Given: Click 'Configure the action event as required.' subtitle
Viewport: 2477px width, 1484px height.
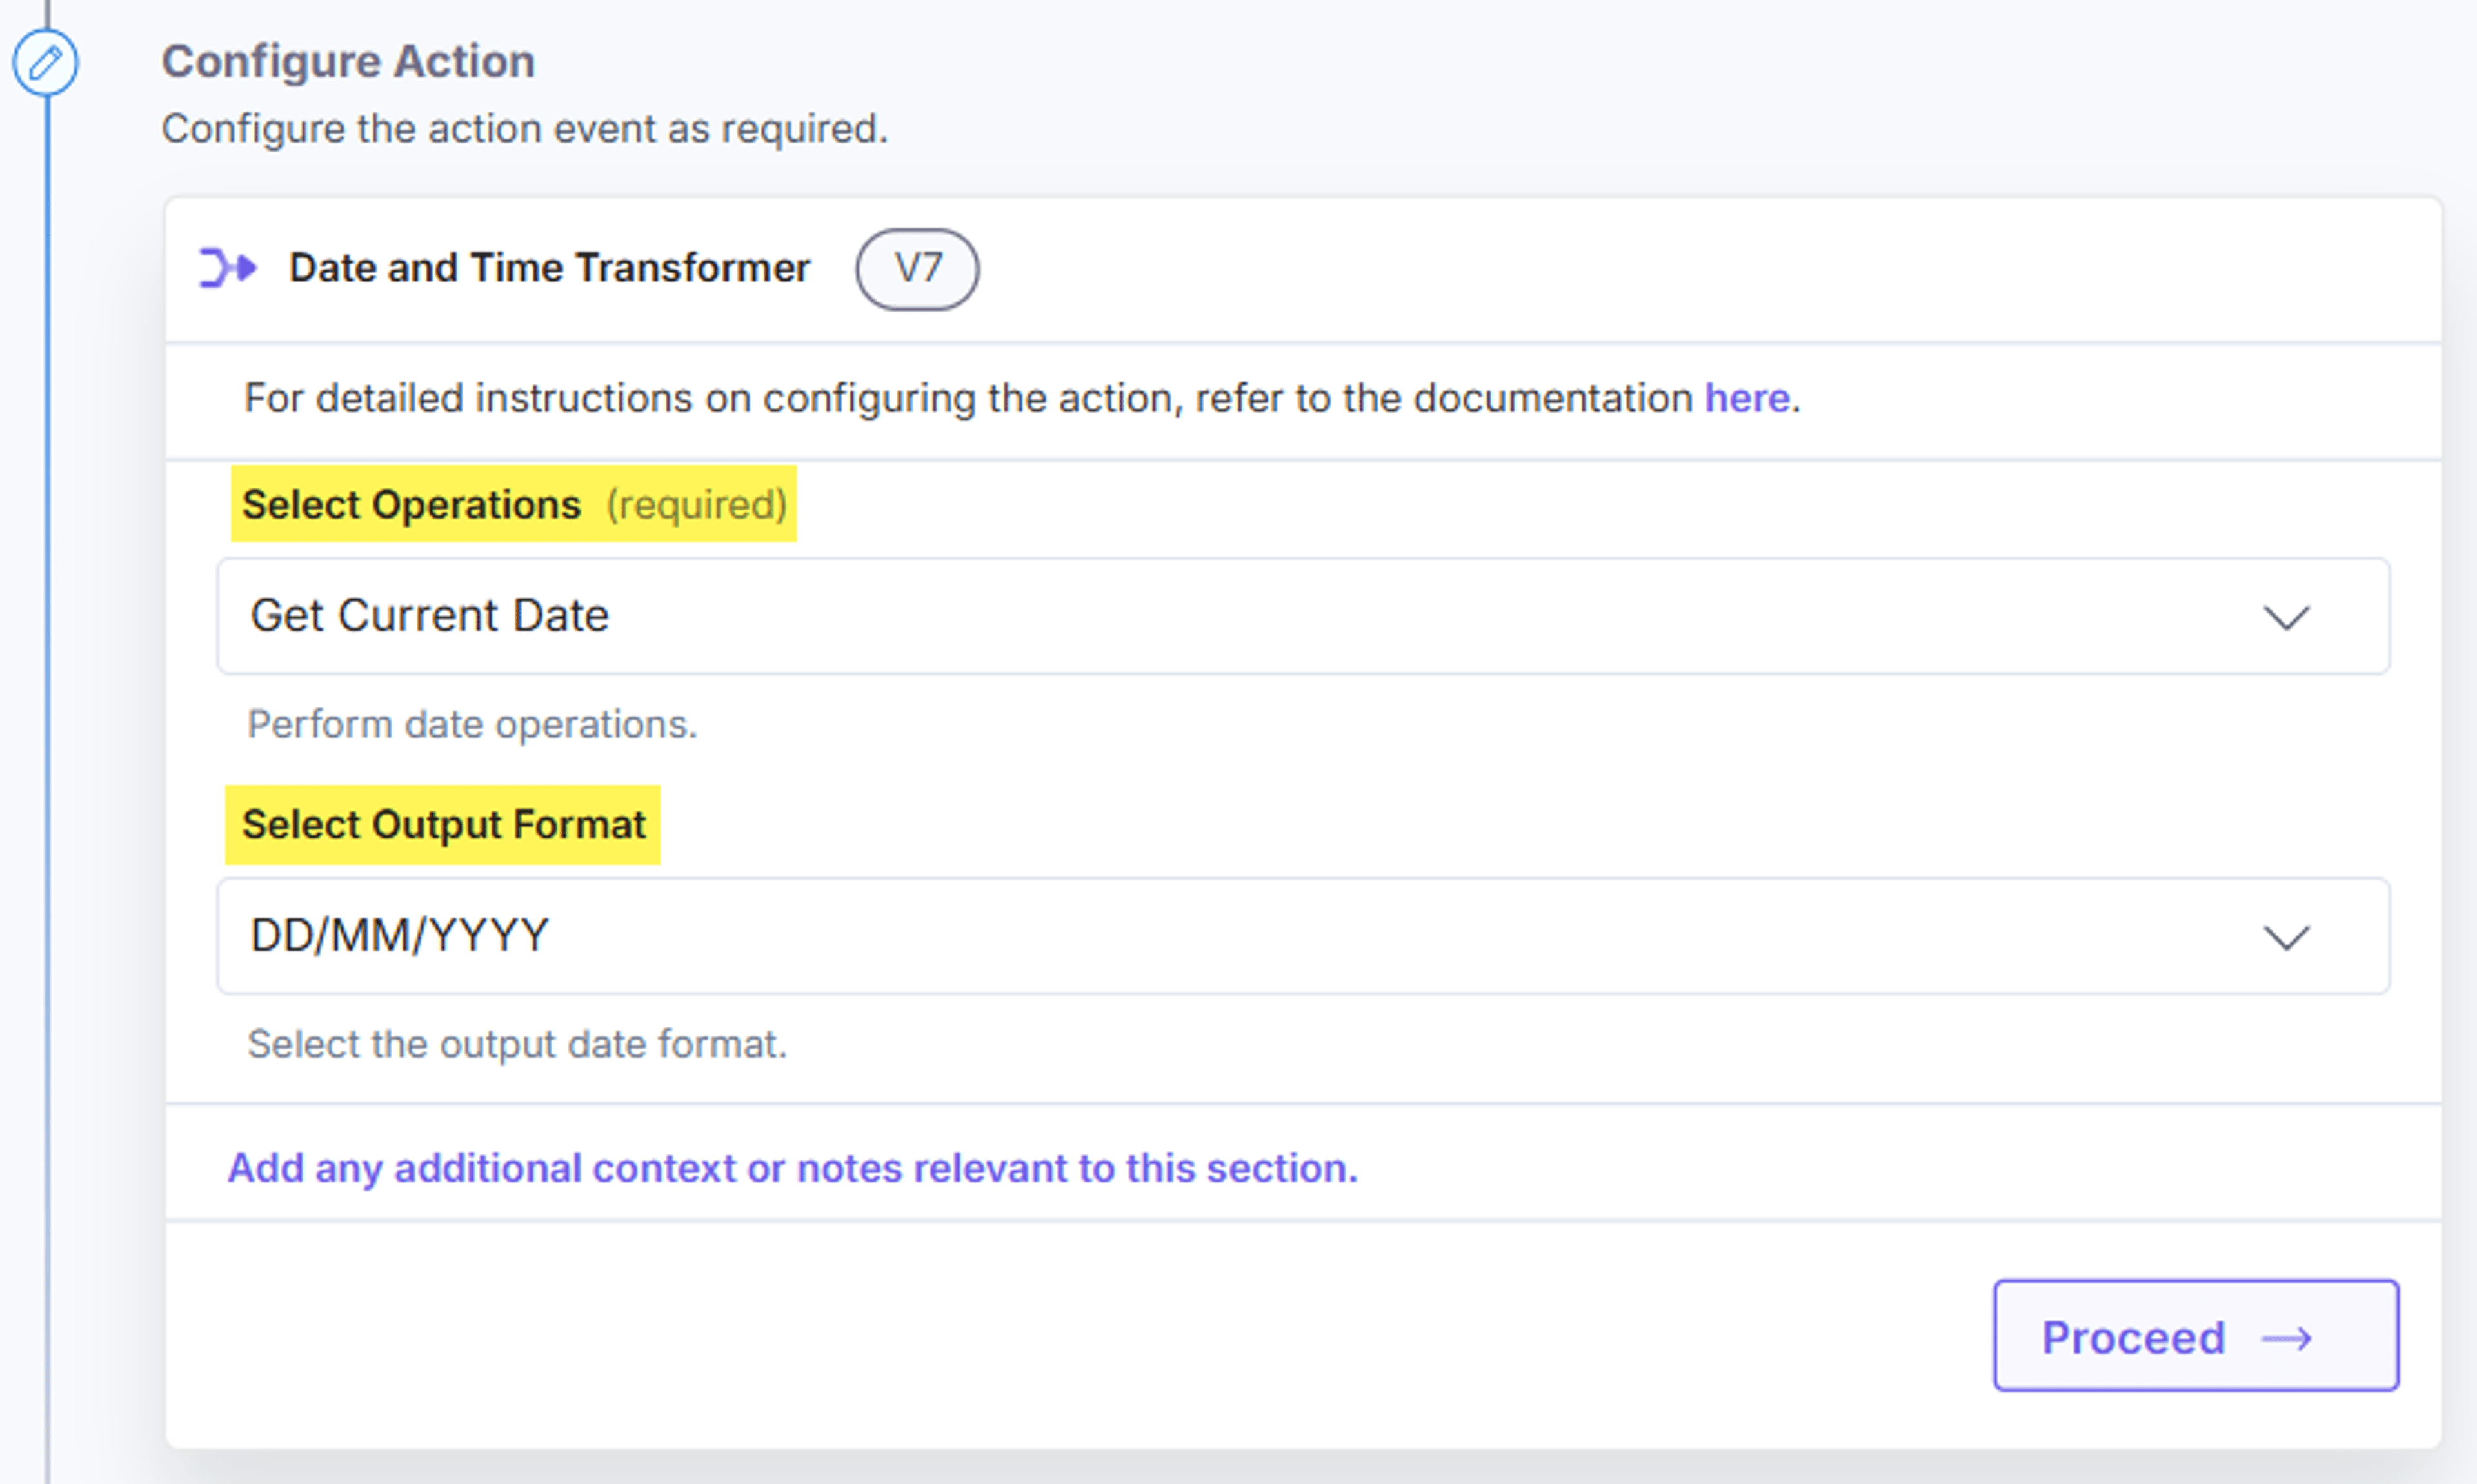Looking at the screenshot, I should 525,129.
